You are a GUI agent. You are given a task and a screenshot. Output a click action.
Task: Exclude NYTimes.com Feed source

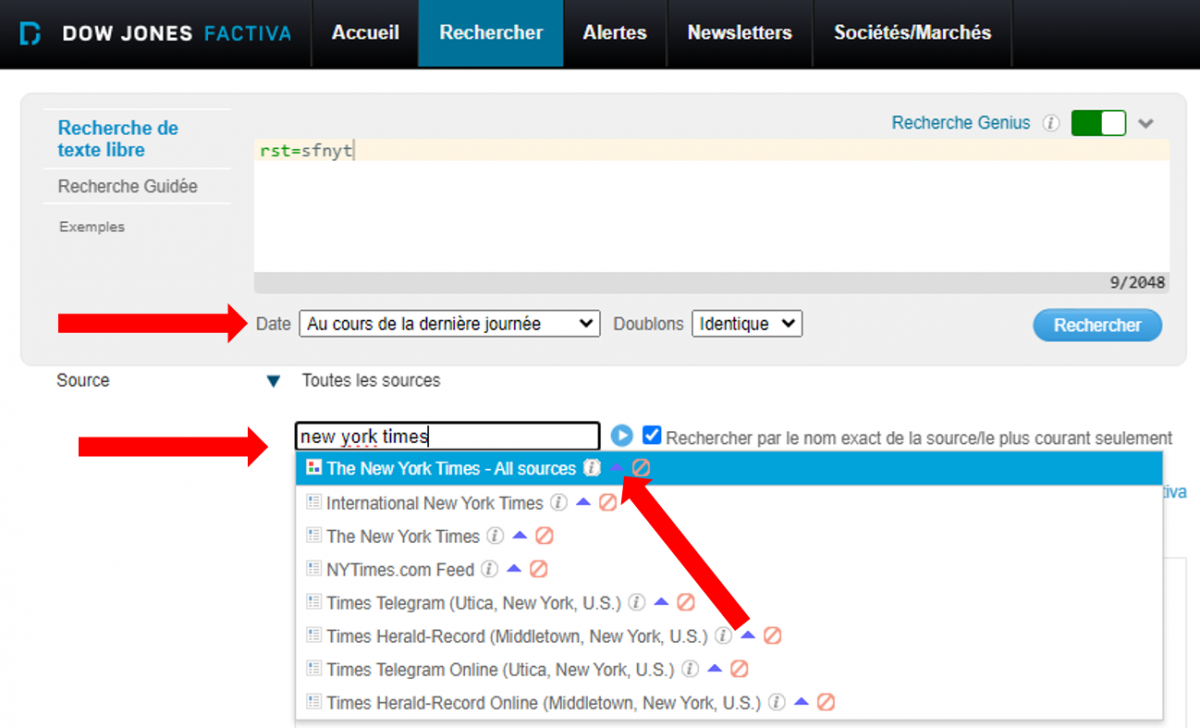pyautogui.click(x=538, y=569)
